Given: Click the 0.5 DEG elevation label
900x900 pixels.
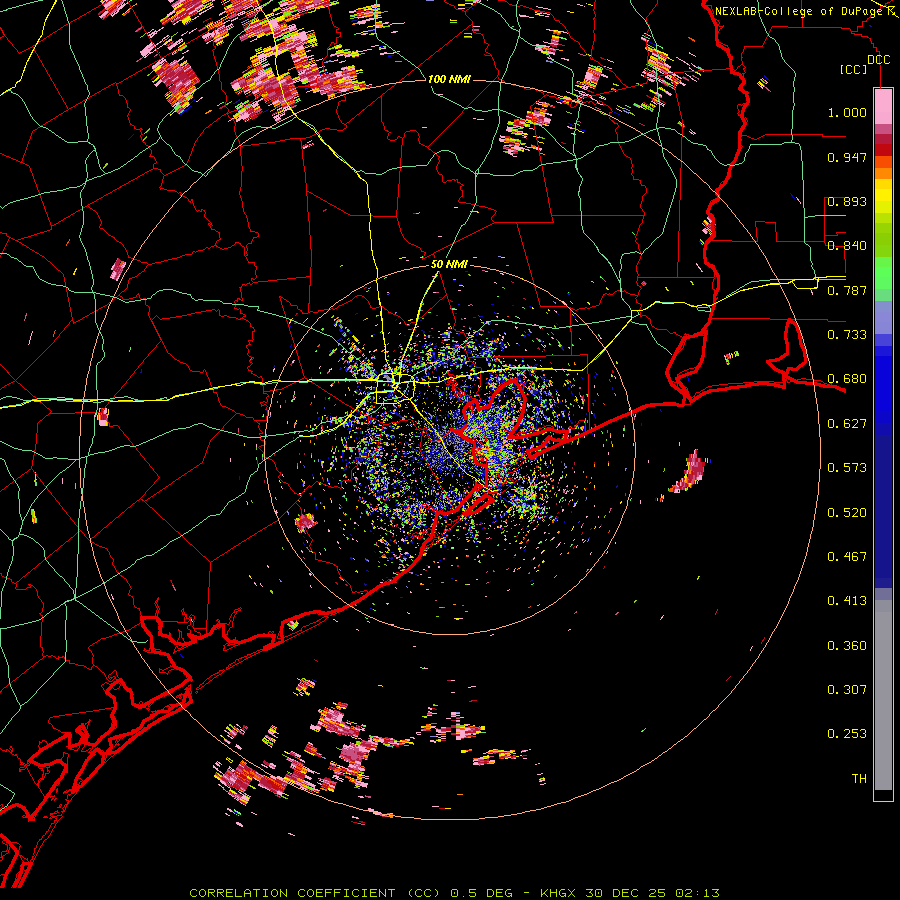Looking at the screenshot, I should 482,893.
